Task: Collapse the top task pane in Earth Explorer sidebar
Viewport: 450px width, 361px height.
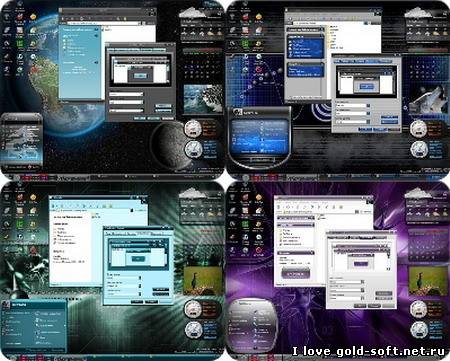Action: tap(96, 29)
